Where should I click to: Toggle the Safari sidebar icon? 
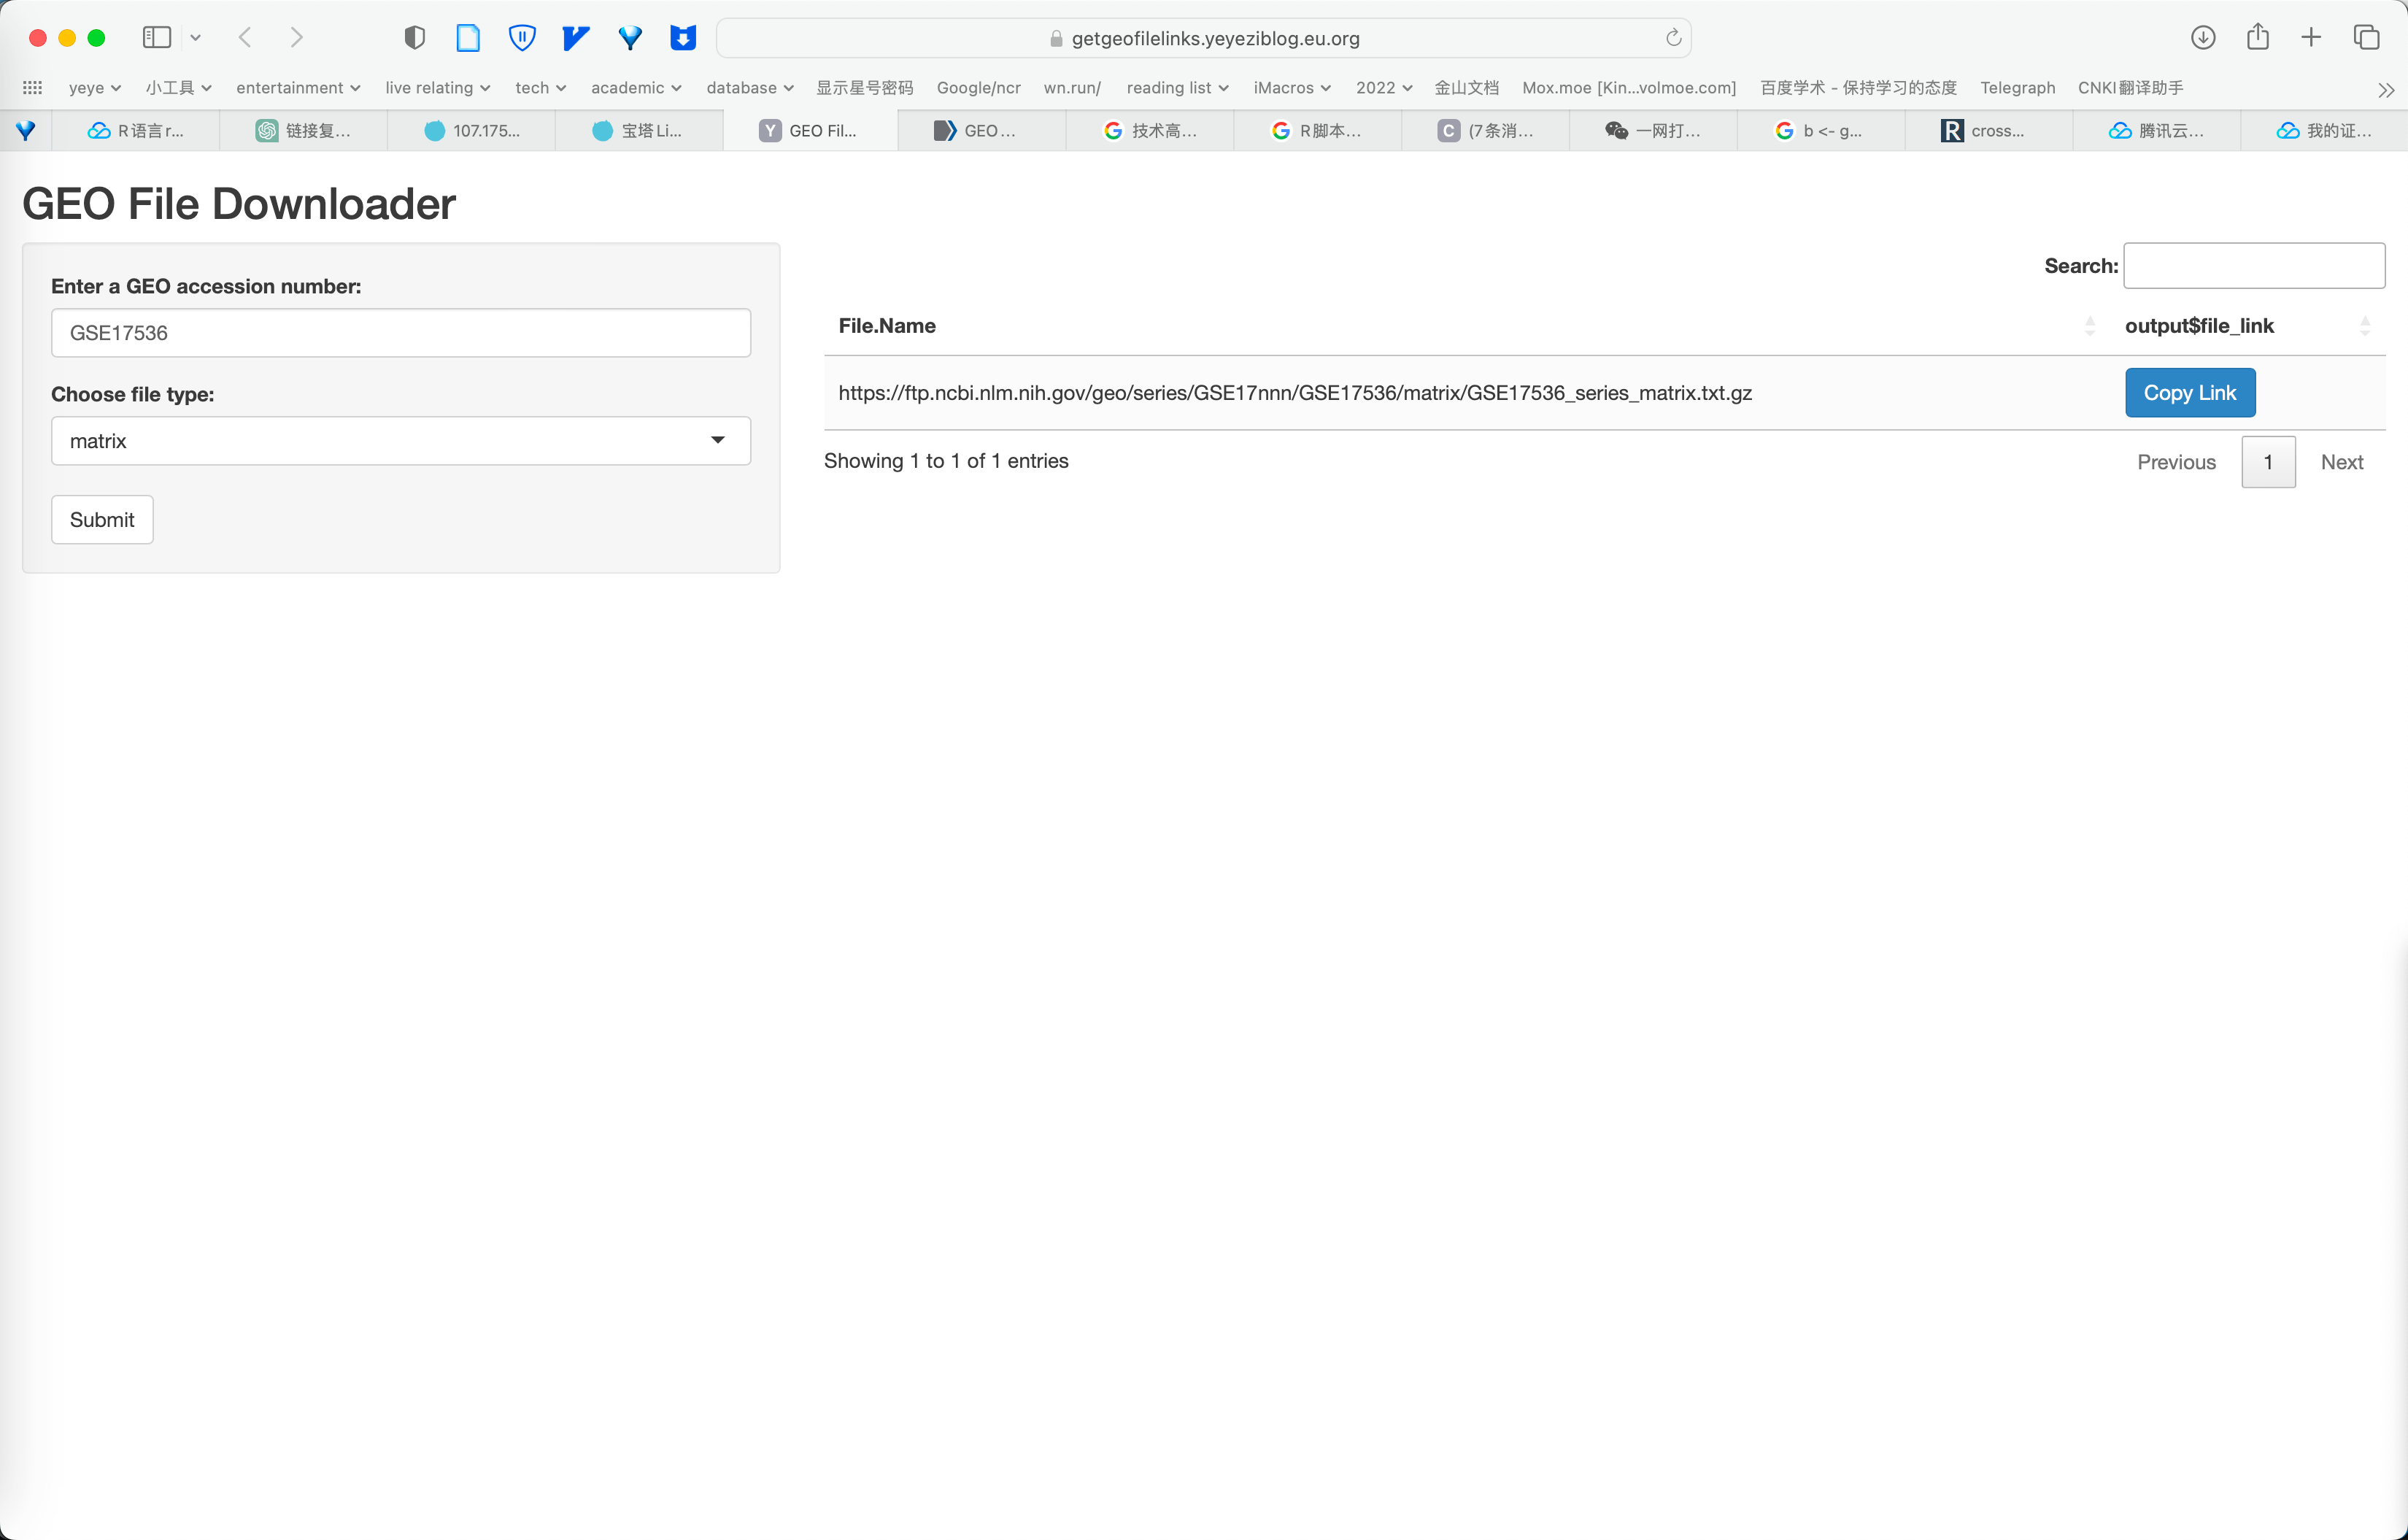(x=157, y=38)
